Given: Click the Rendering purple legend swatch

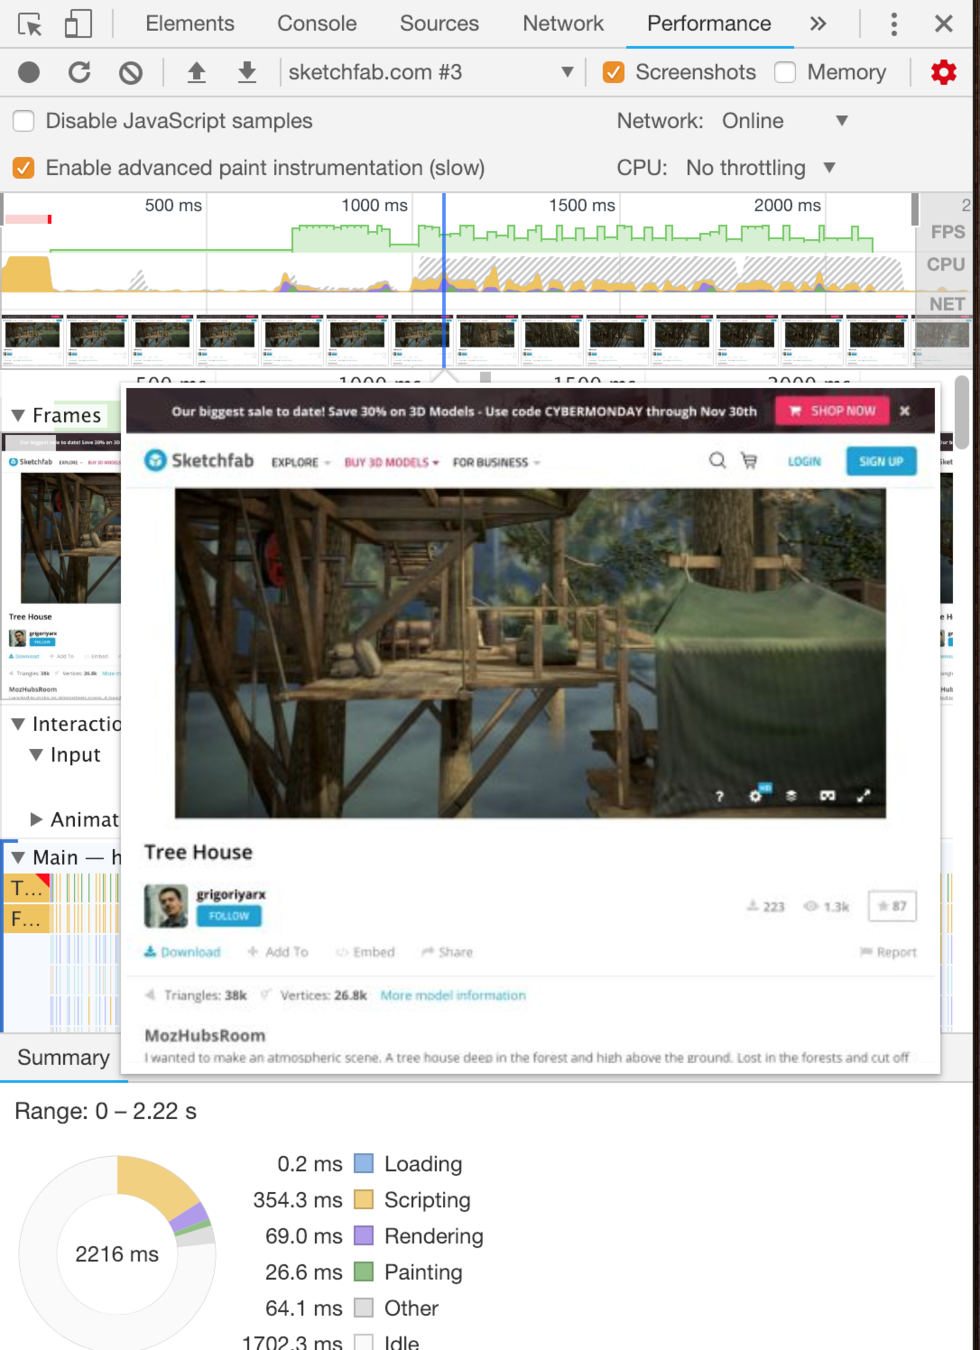Looking at the screenshot, I should click(x=364, y=1236).
